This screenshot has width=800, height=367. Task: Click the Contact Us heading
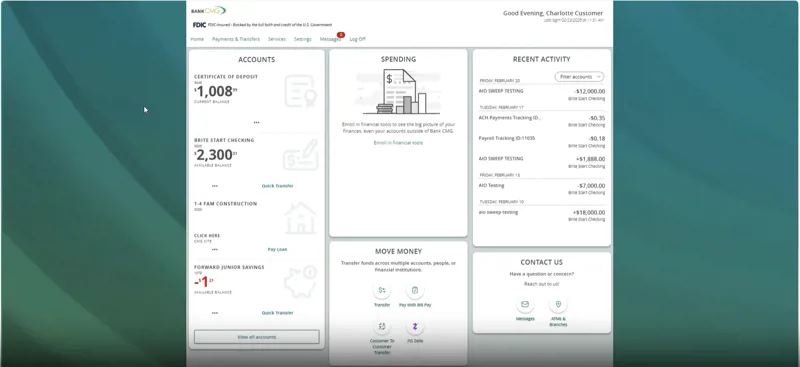(x=541, y=262)
